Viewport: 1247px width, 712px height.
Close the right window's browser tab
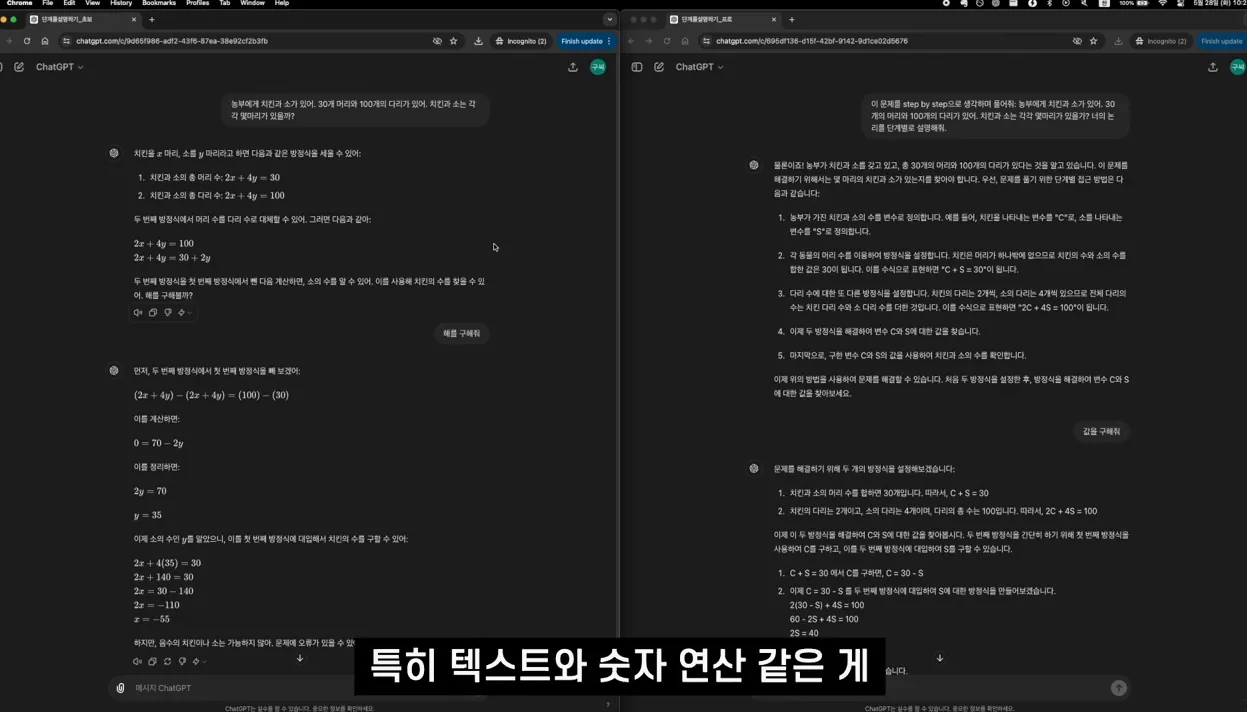point(774,19)
